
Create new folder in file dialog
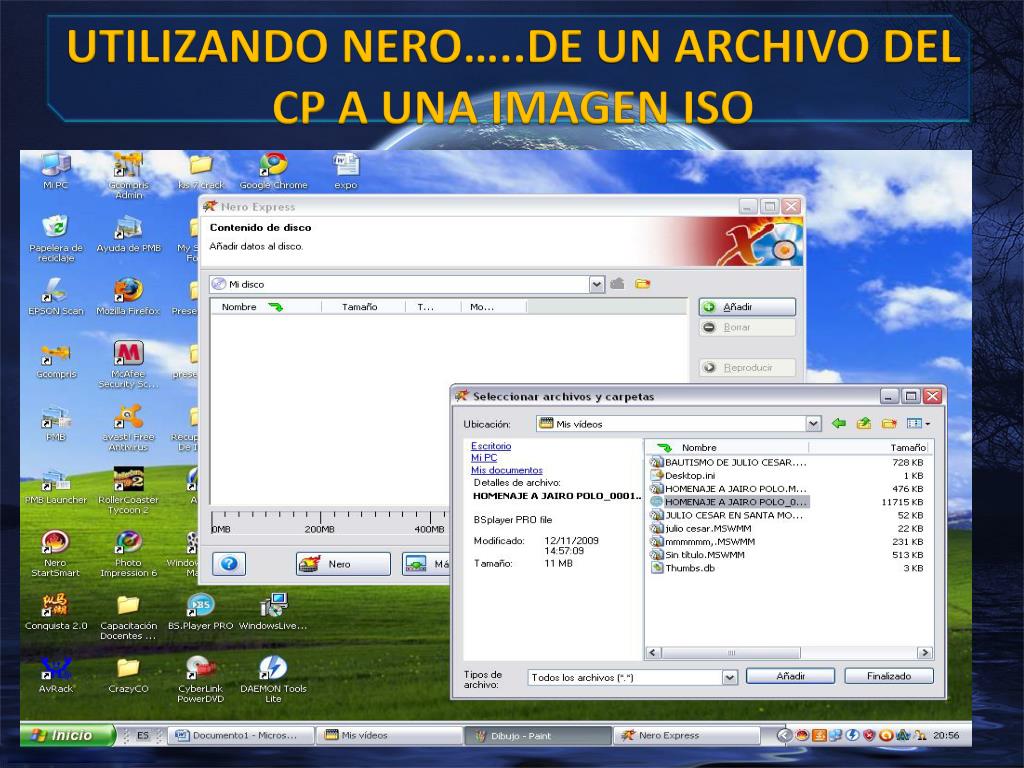tap(889, 423)
